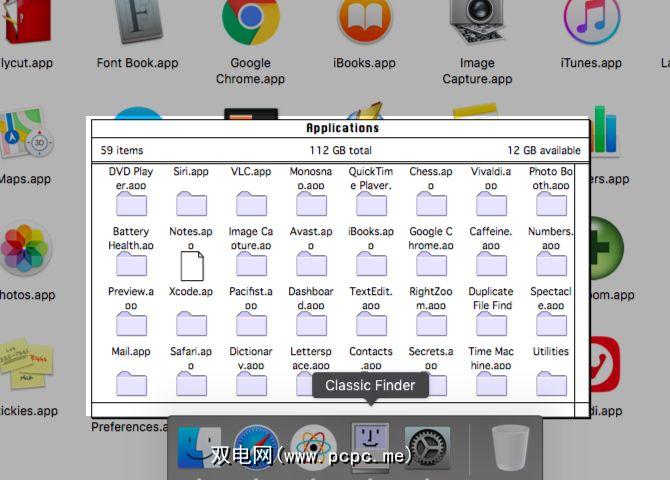Select the Avast.app folder icon
This screenshot has height=480, width=670.
click(311, 264)
